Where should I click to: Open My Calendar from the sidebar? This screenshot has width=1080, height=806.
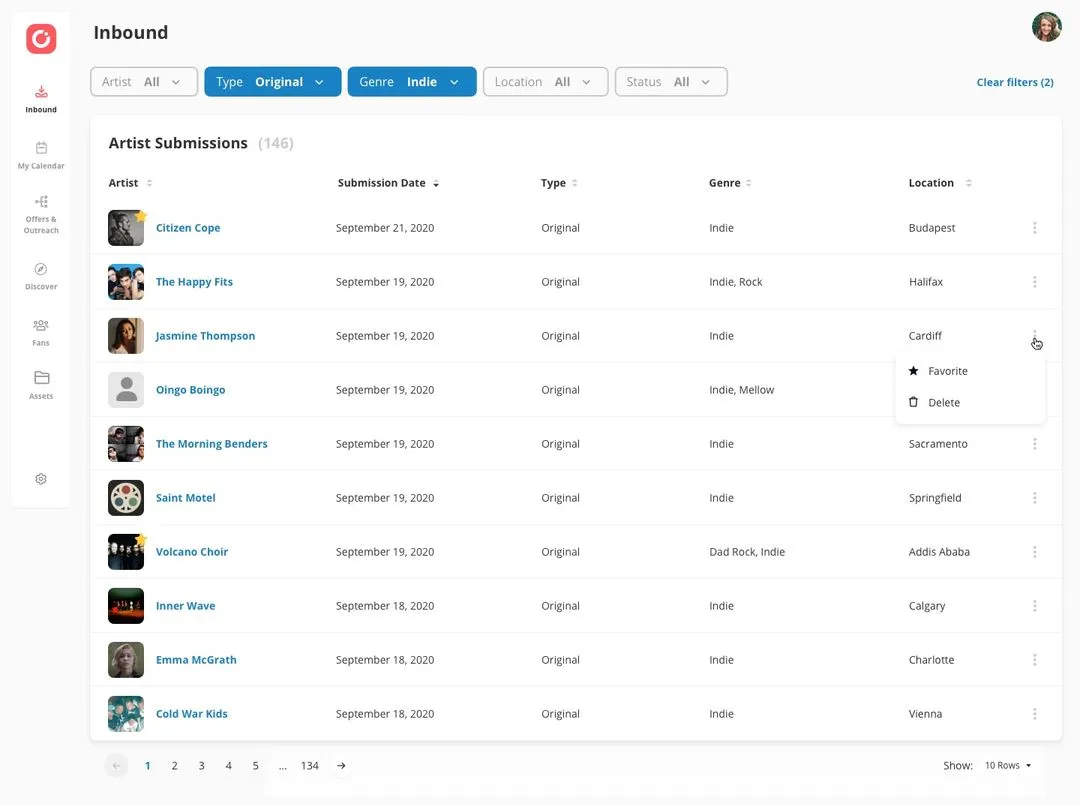click(41, 156)
